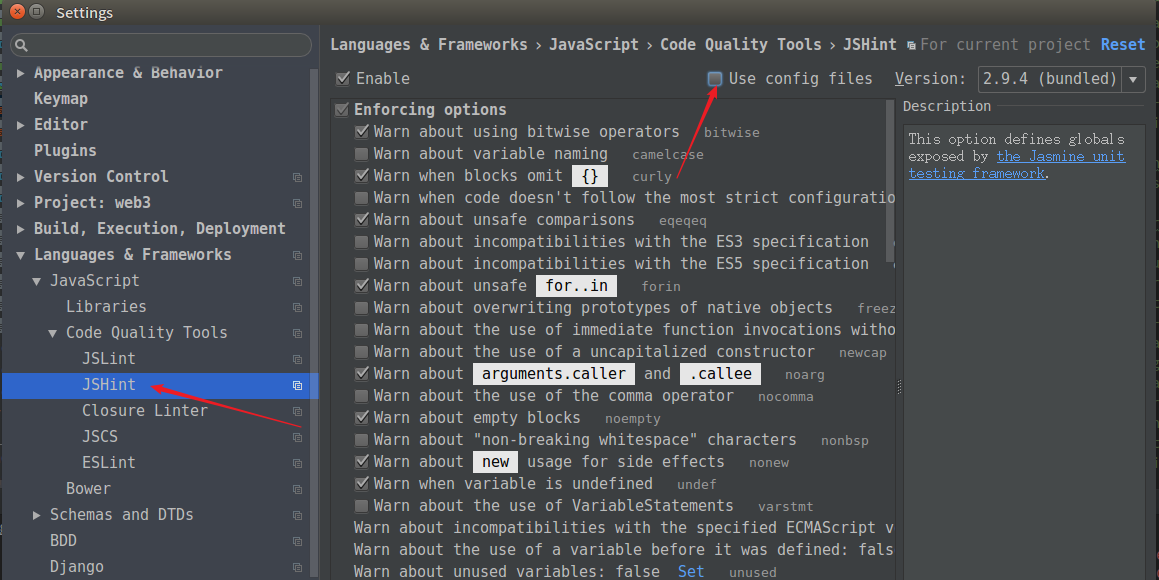Click Set link for unused variables
Image resolution: width=1159 pixels, height=580 pixels.
[x=690, y=571]
